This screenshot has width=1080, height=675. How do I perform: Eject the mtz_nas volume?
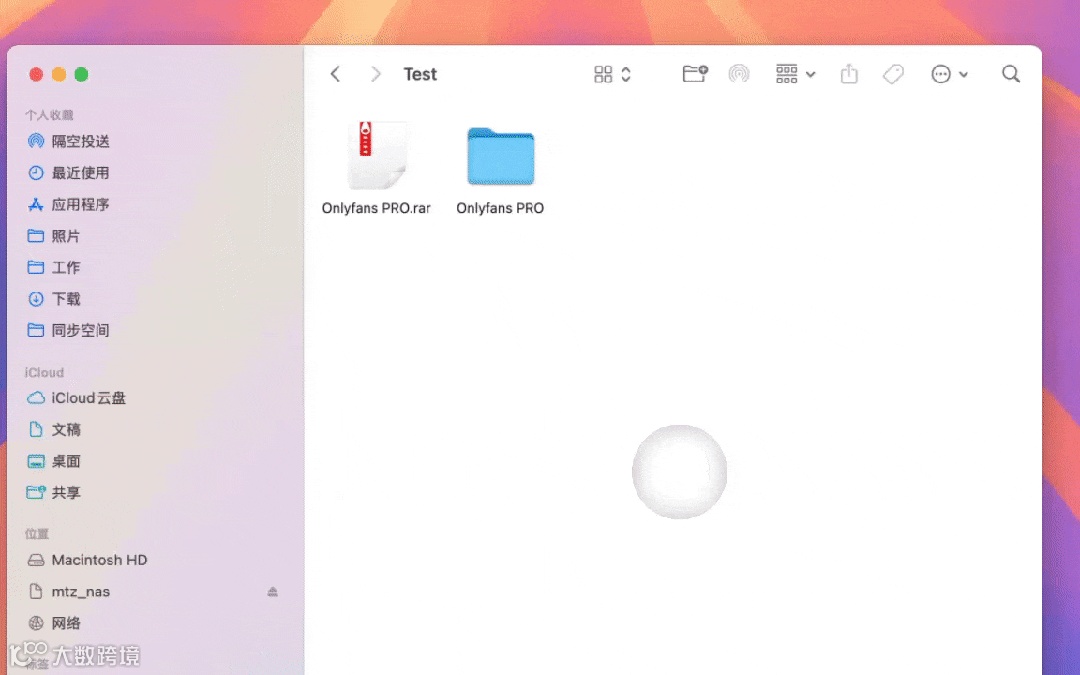pos(273,592)
